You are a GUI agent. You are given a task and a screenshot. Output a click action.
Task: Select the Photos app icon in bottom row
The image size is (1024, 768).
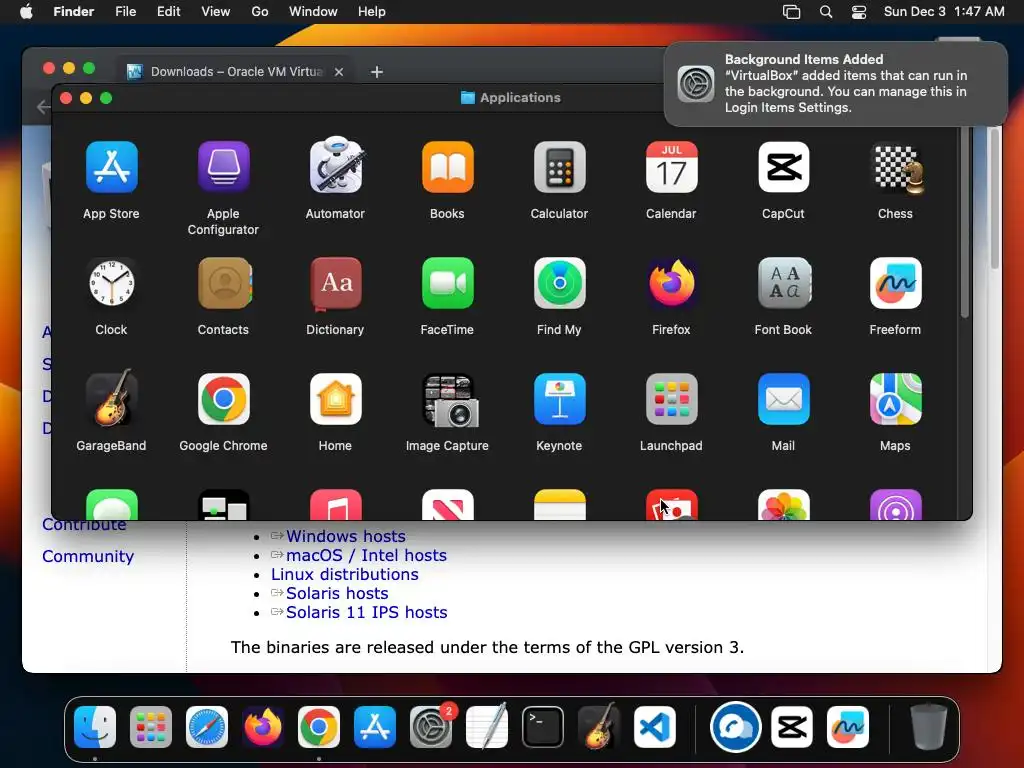784,504
